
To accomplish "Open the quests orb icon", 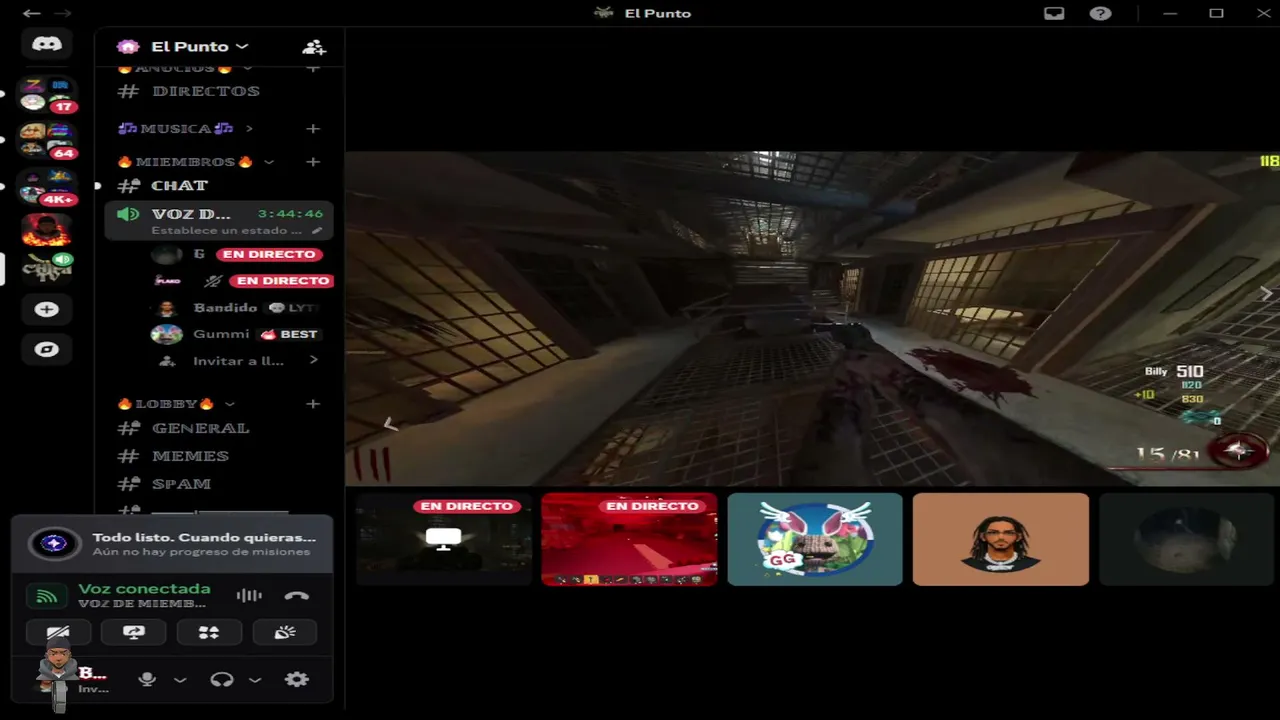I will pos(54,543).
